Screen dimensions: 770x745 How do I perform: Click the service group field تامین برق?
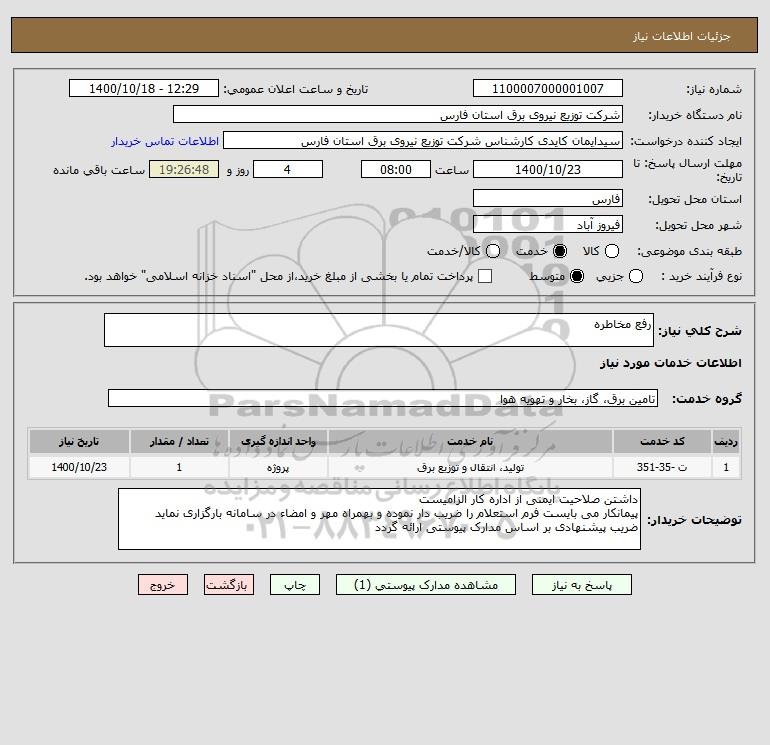(383, 398)
